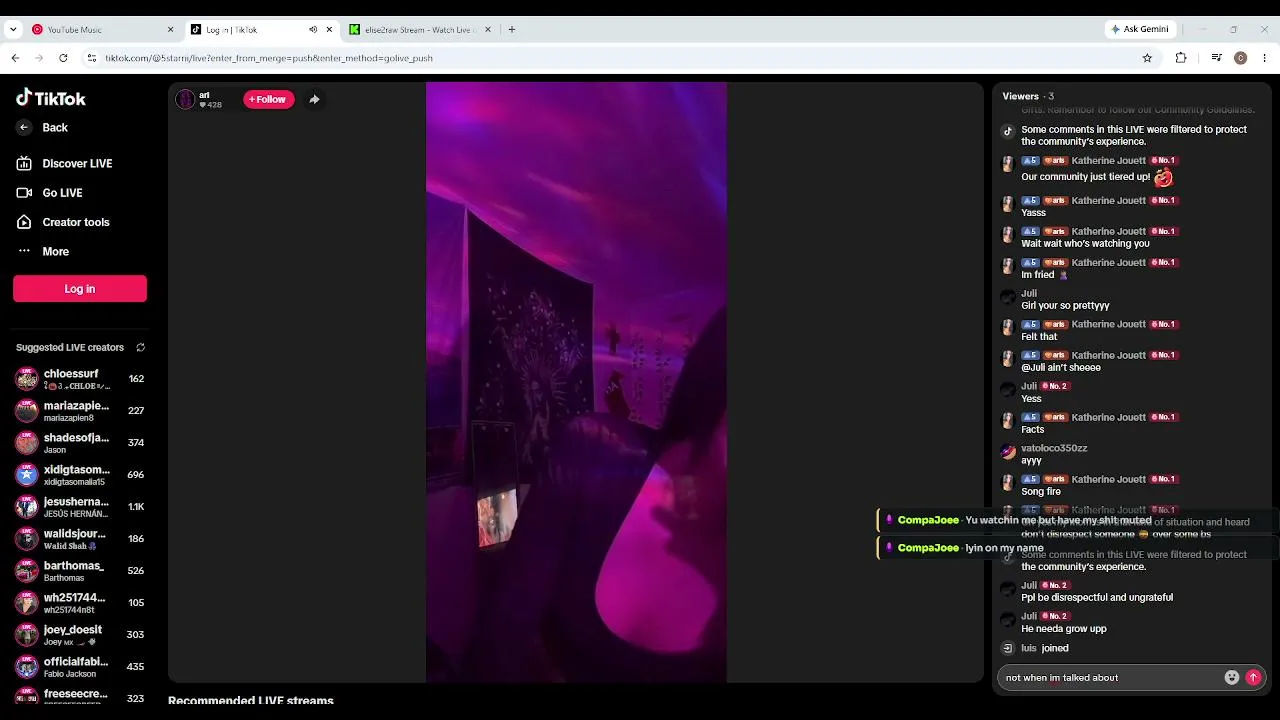The width and height of the screenshot is (1280, 720).
Task: Refresh the Suggested LIVE creators list
Action: click(x=140, y=348)
